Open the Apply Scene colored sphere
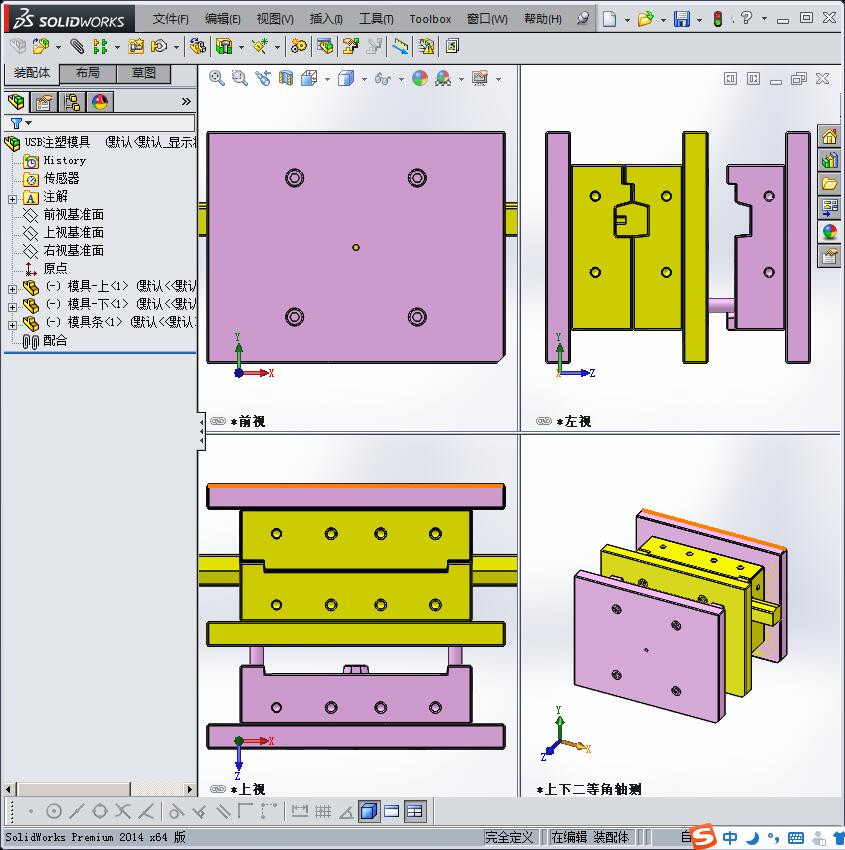845x850 pixels. tap(420, 78)
